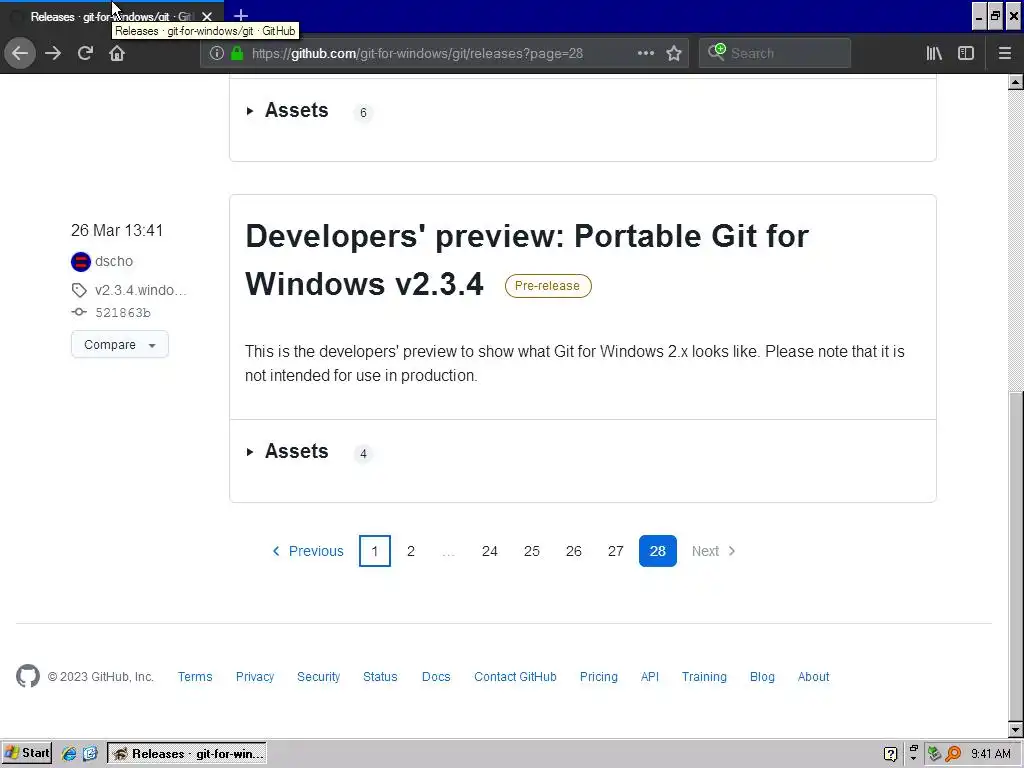Viewport: 1024px width, 768px height.
Task: Open the Firefox hamburger menu
Action: [1004, 53]
